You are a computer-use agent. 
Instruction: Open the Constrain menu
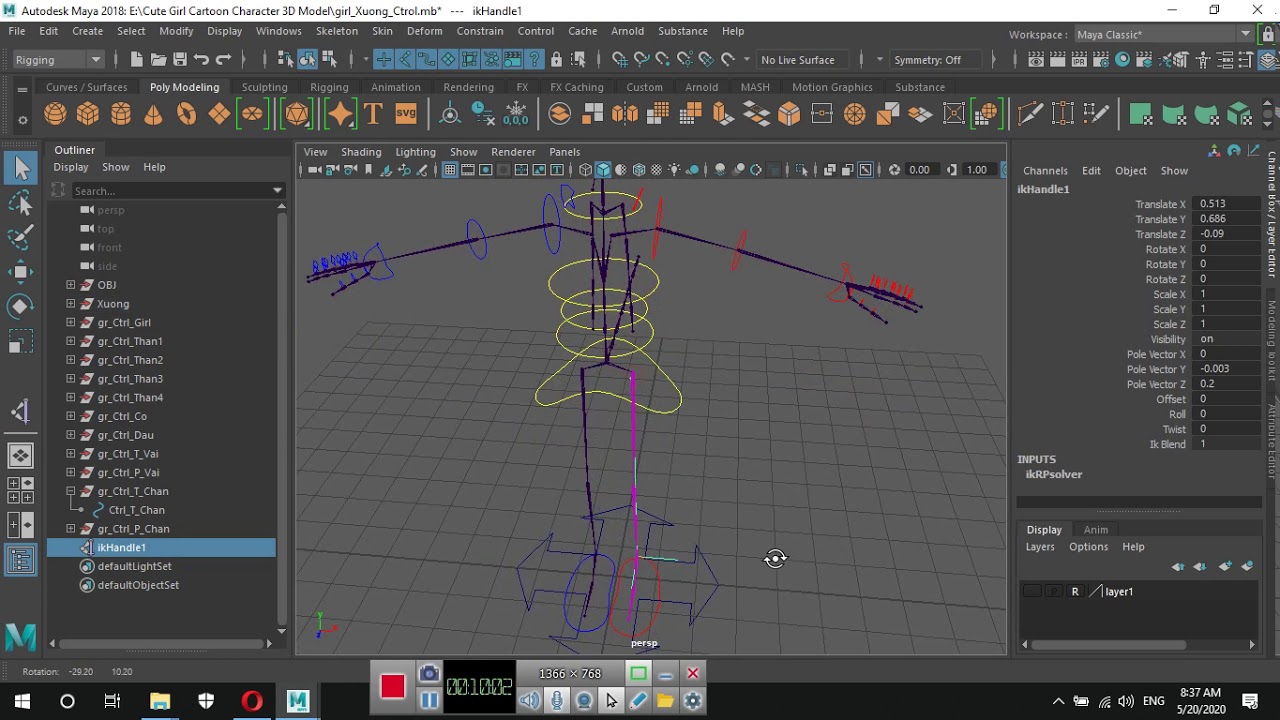480,31
